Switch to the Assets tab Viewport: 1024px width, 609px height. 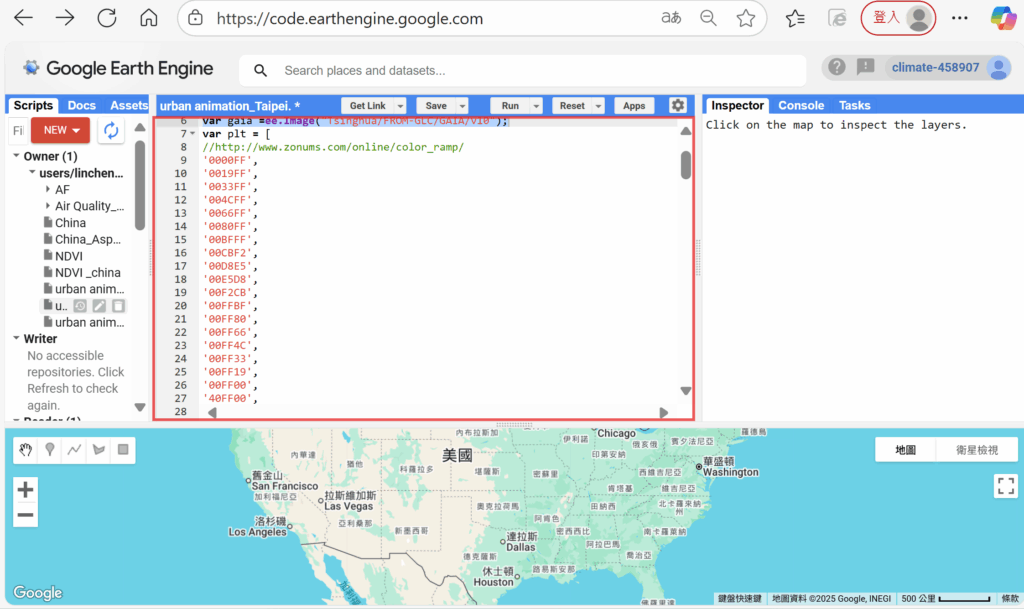click(x=129, y=105)
